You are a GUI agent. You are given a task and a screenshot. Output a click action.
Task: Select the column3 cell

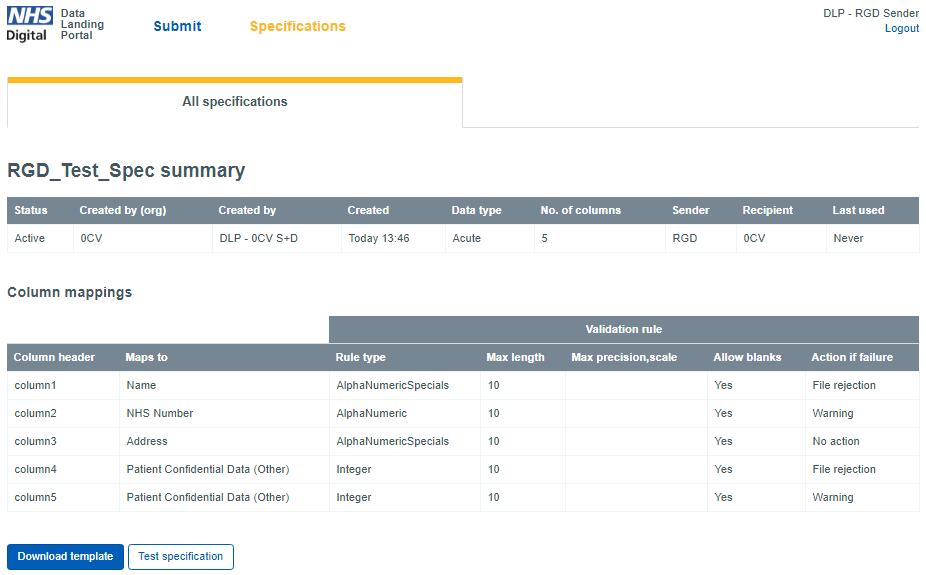point(63,442)
